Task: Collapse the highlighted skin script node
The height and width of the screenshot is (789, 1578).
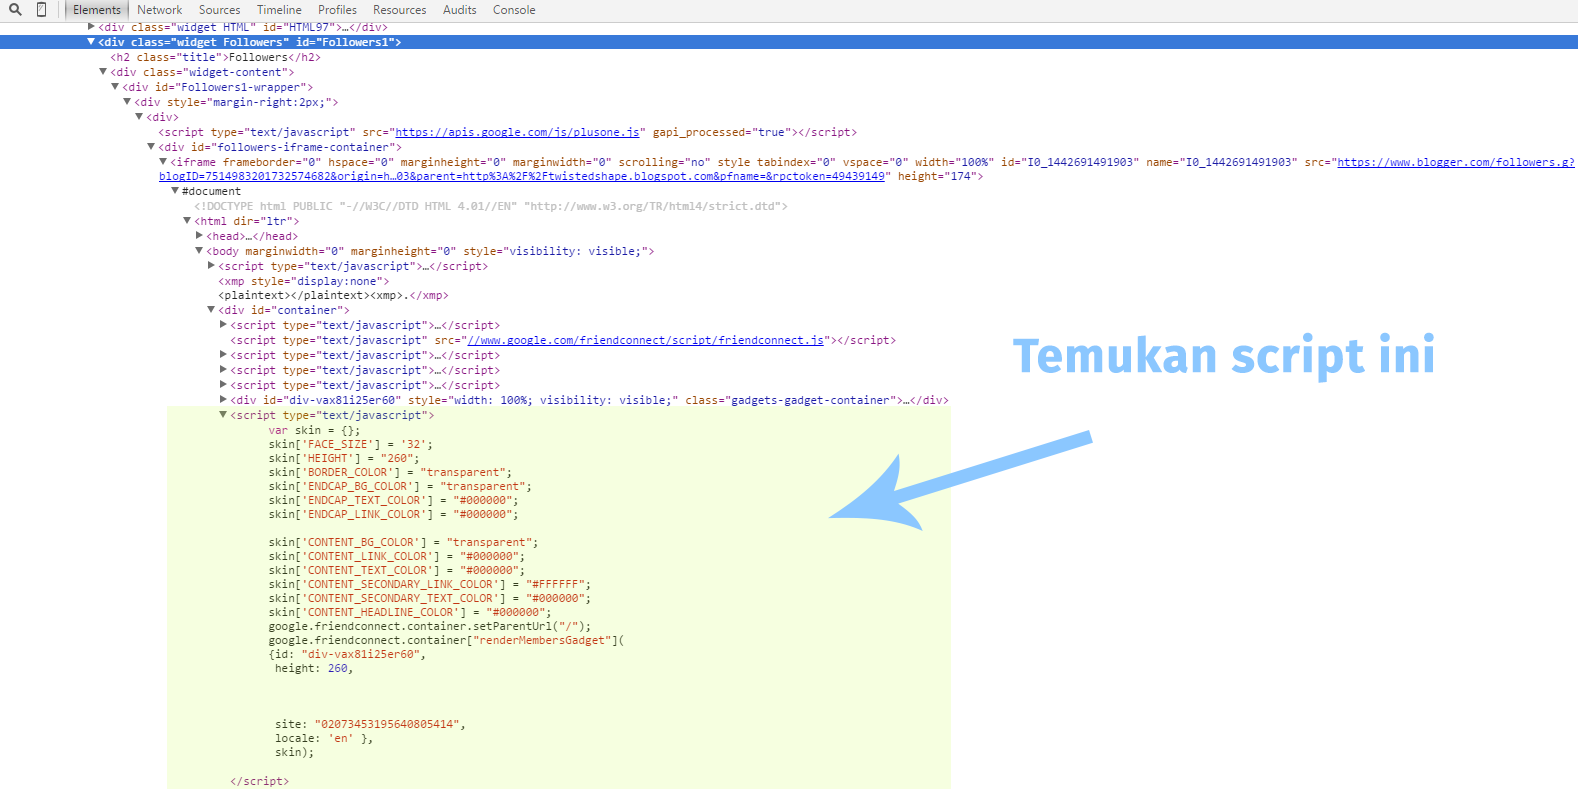Action: (x=223, y=415)
